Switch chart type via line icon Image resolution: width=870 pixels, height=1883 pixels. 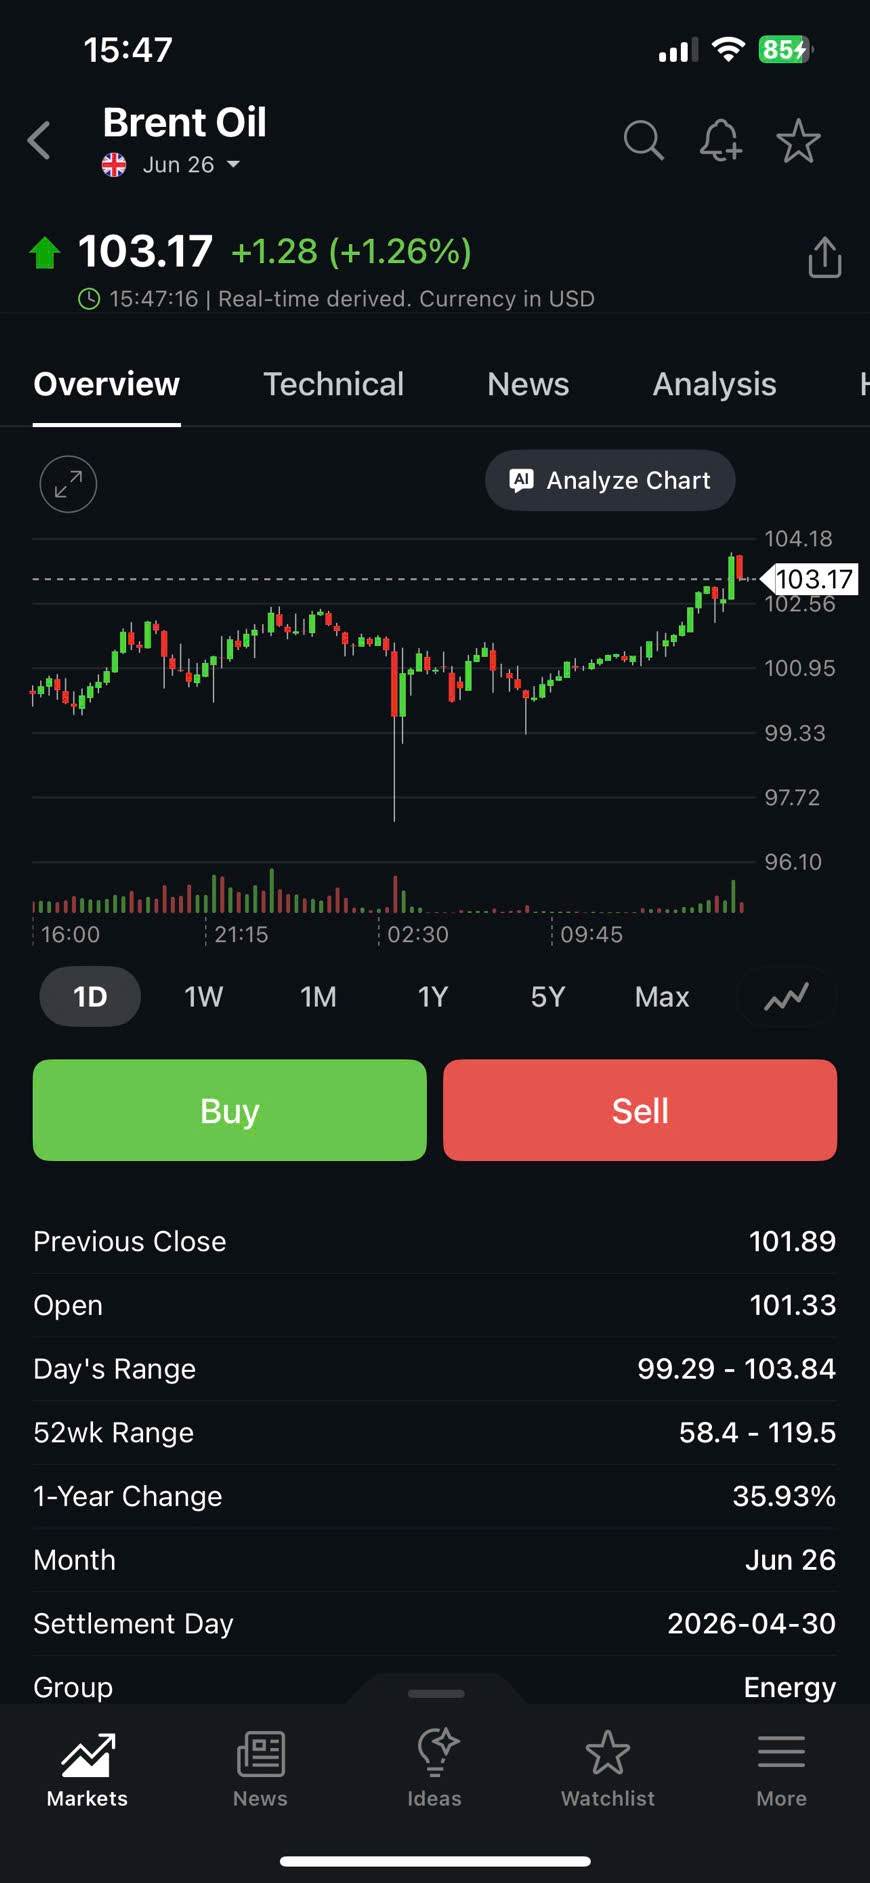pos(786,997)
